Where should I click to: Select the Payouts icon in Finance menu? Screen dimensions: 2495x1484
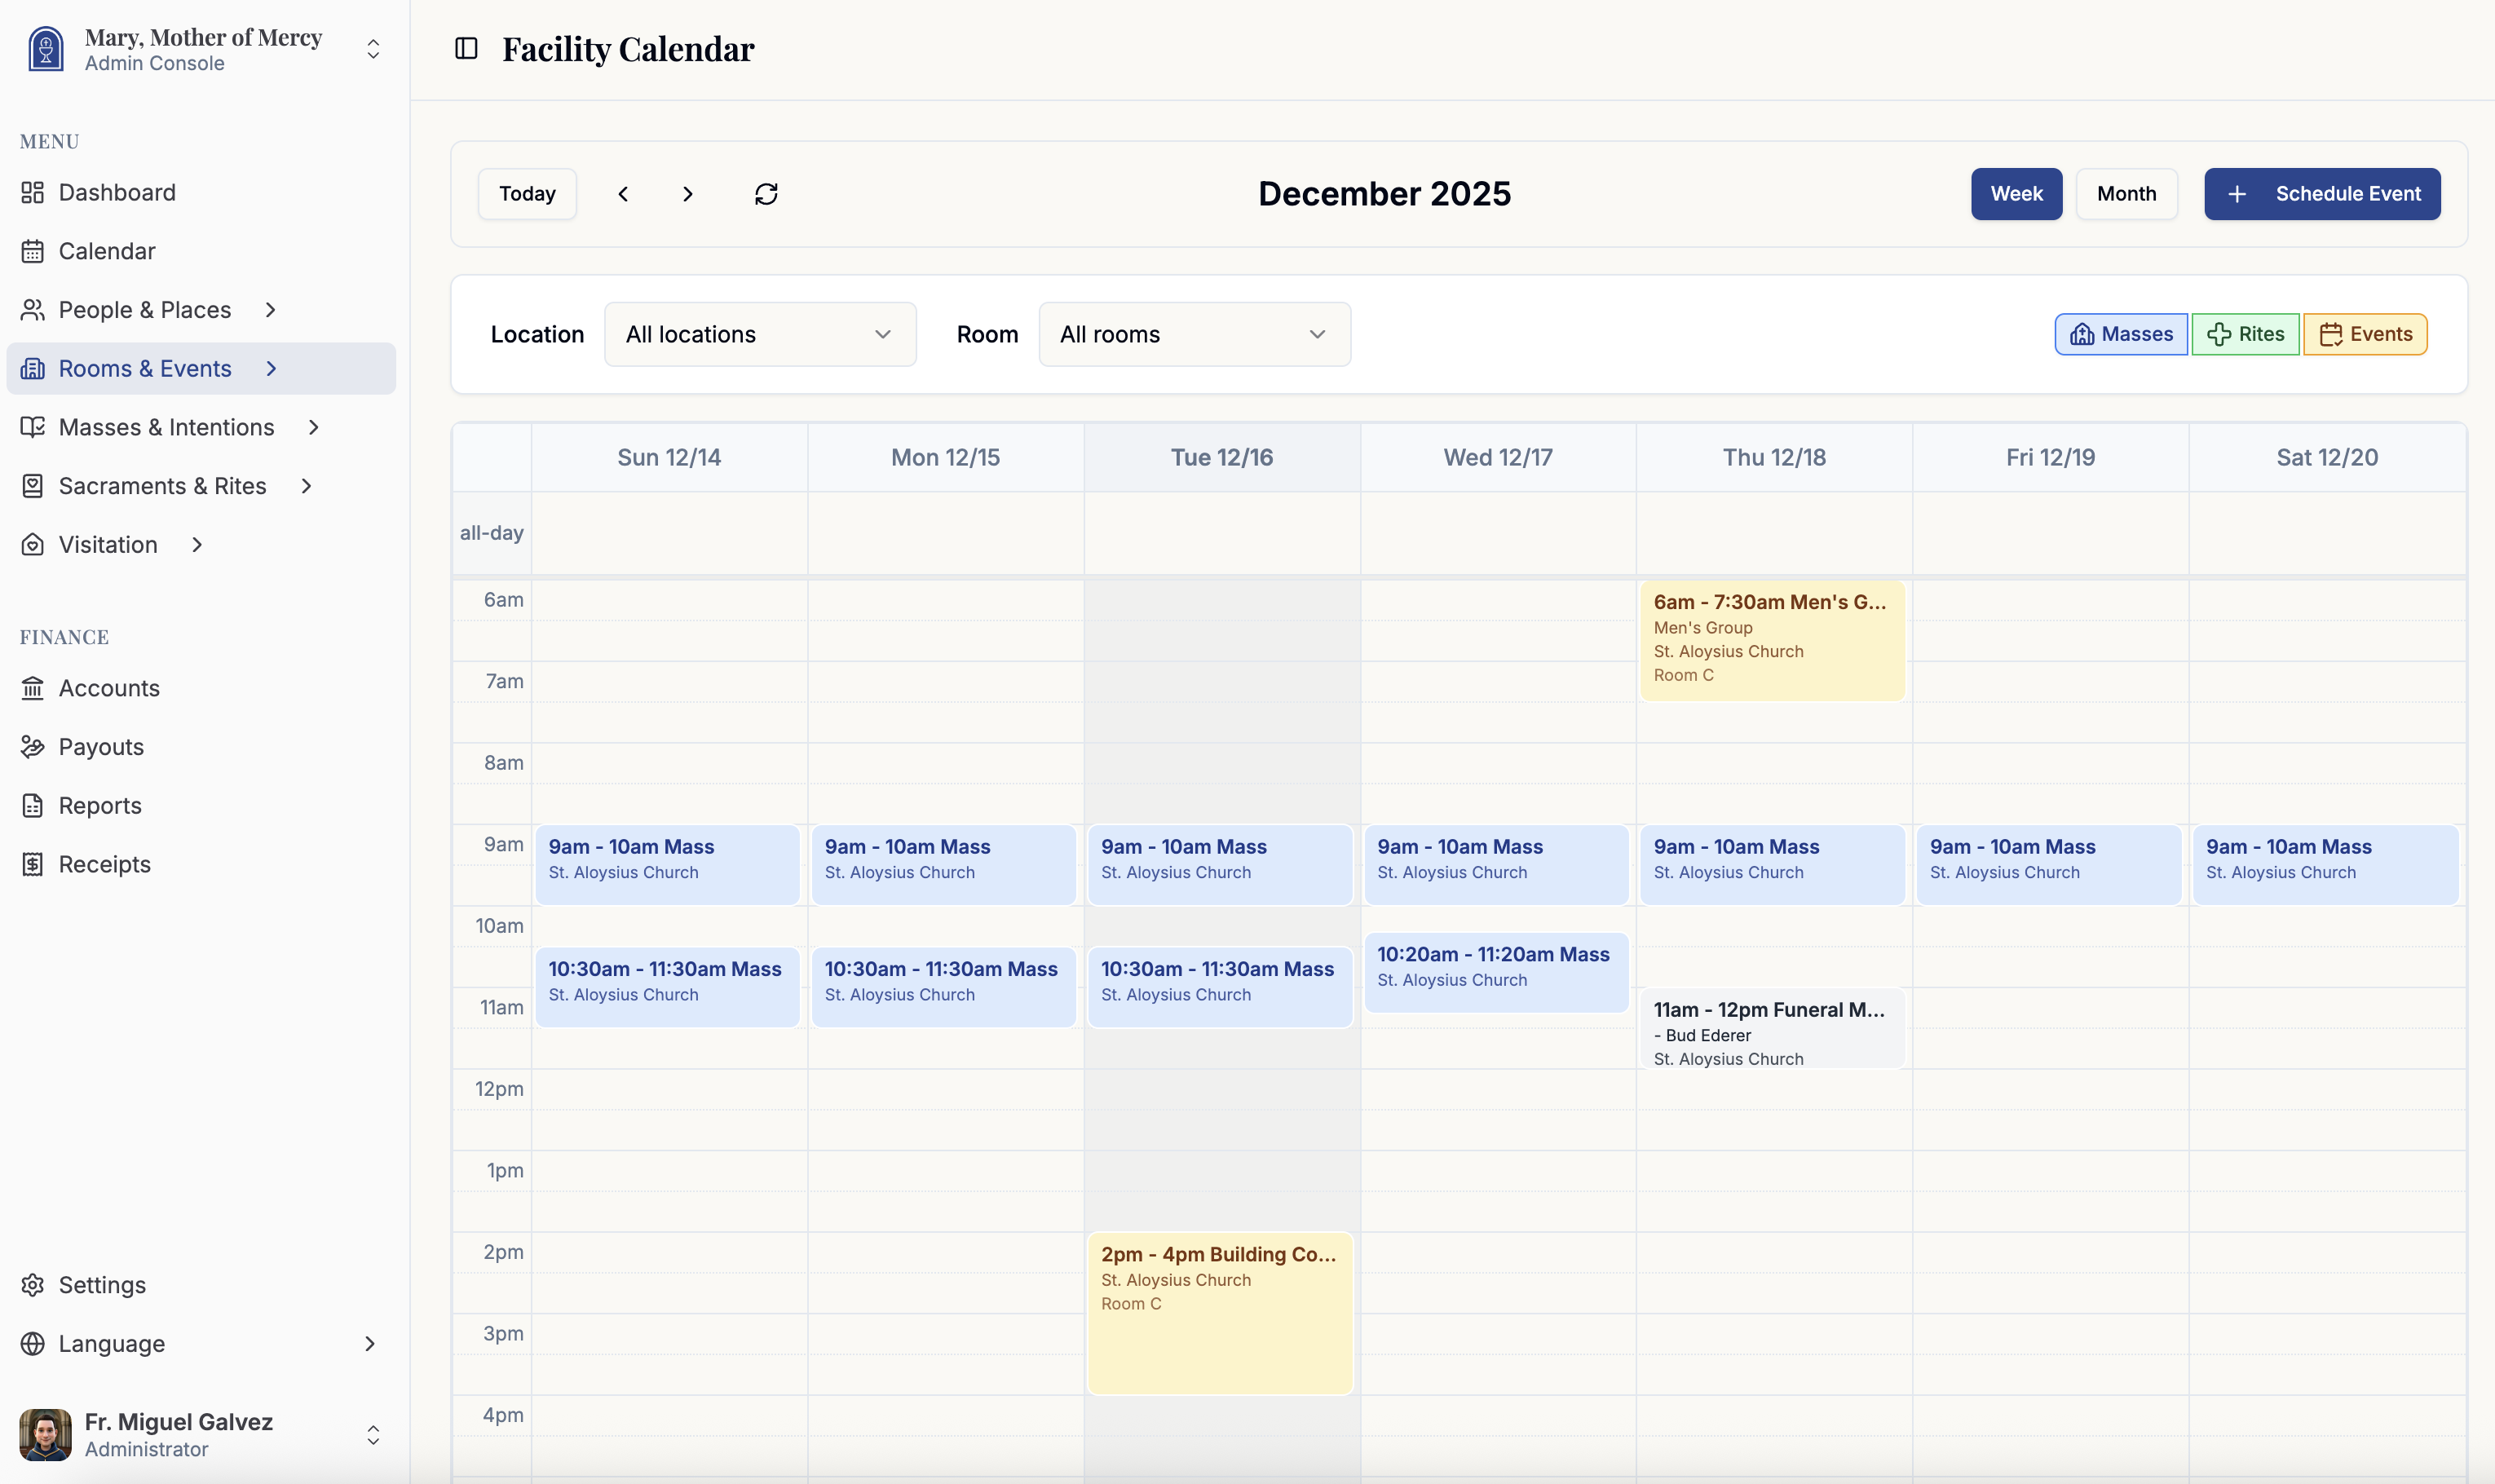click(33, 746)
